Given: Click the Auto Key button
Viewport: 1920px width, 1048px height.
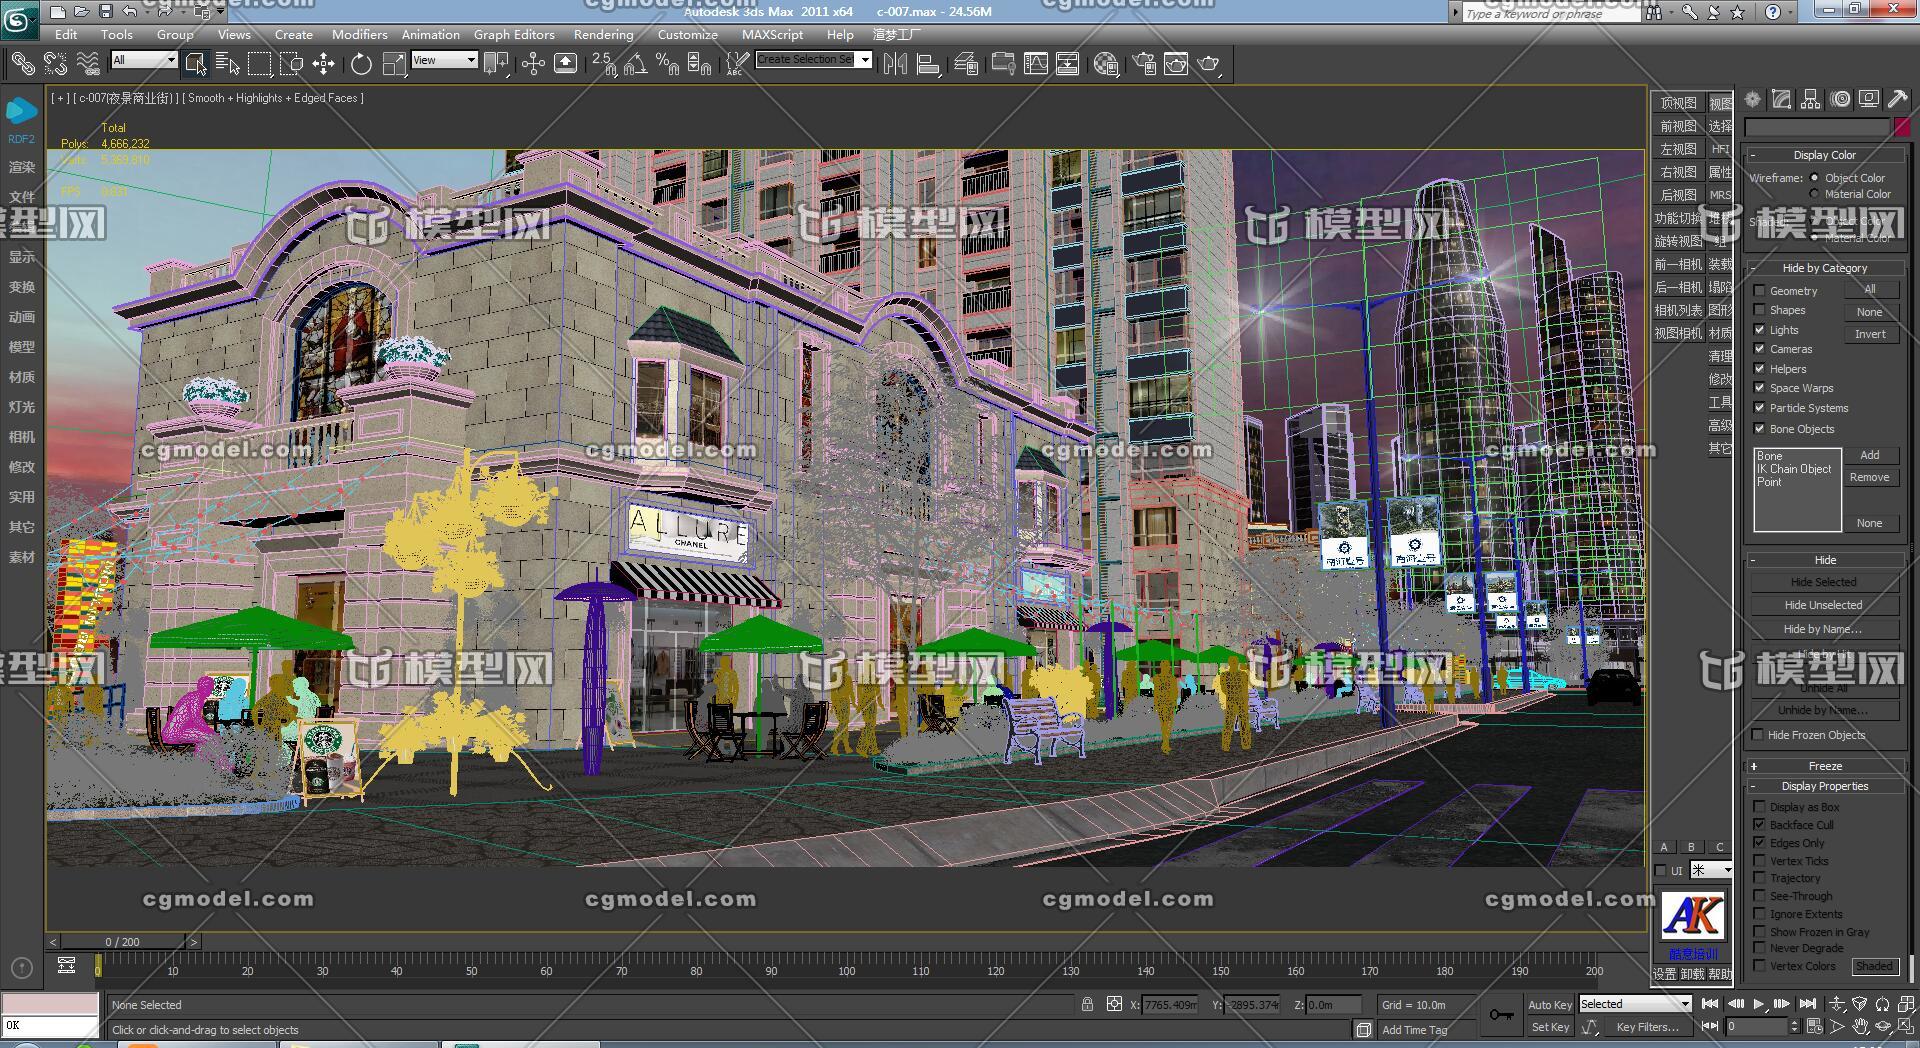Looking at the screenshot, I should tap(1549, 1005).
